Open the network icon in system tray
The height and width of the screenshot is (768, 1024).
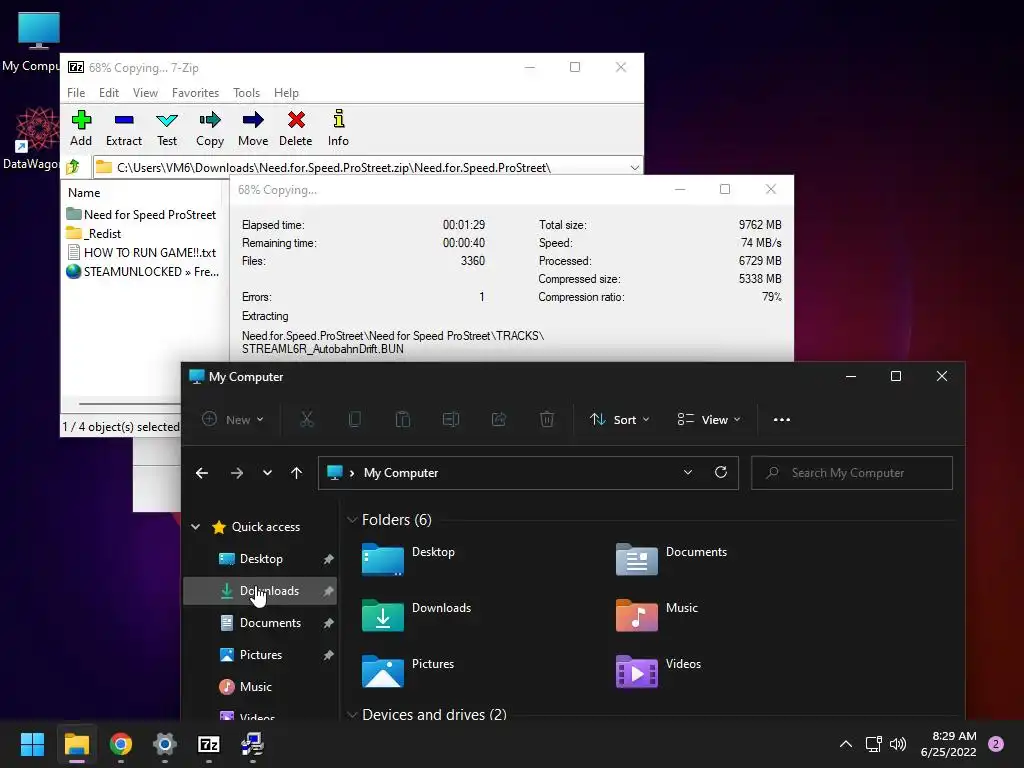874,744
